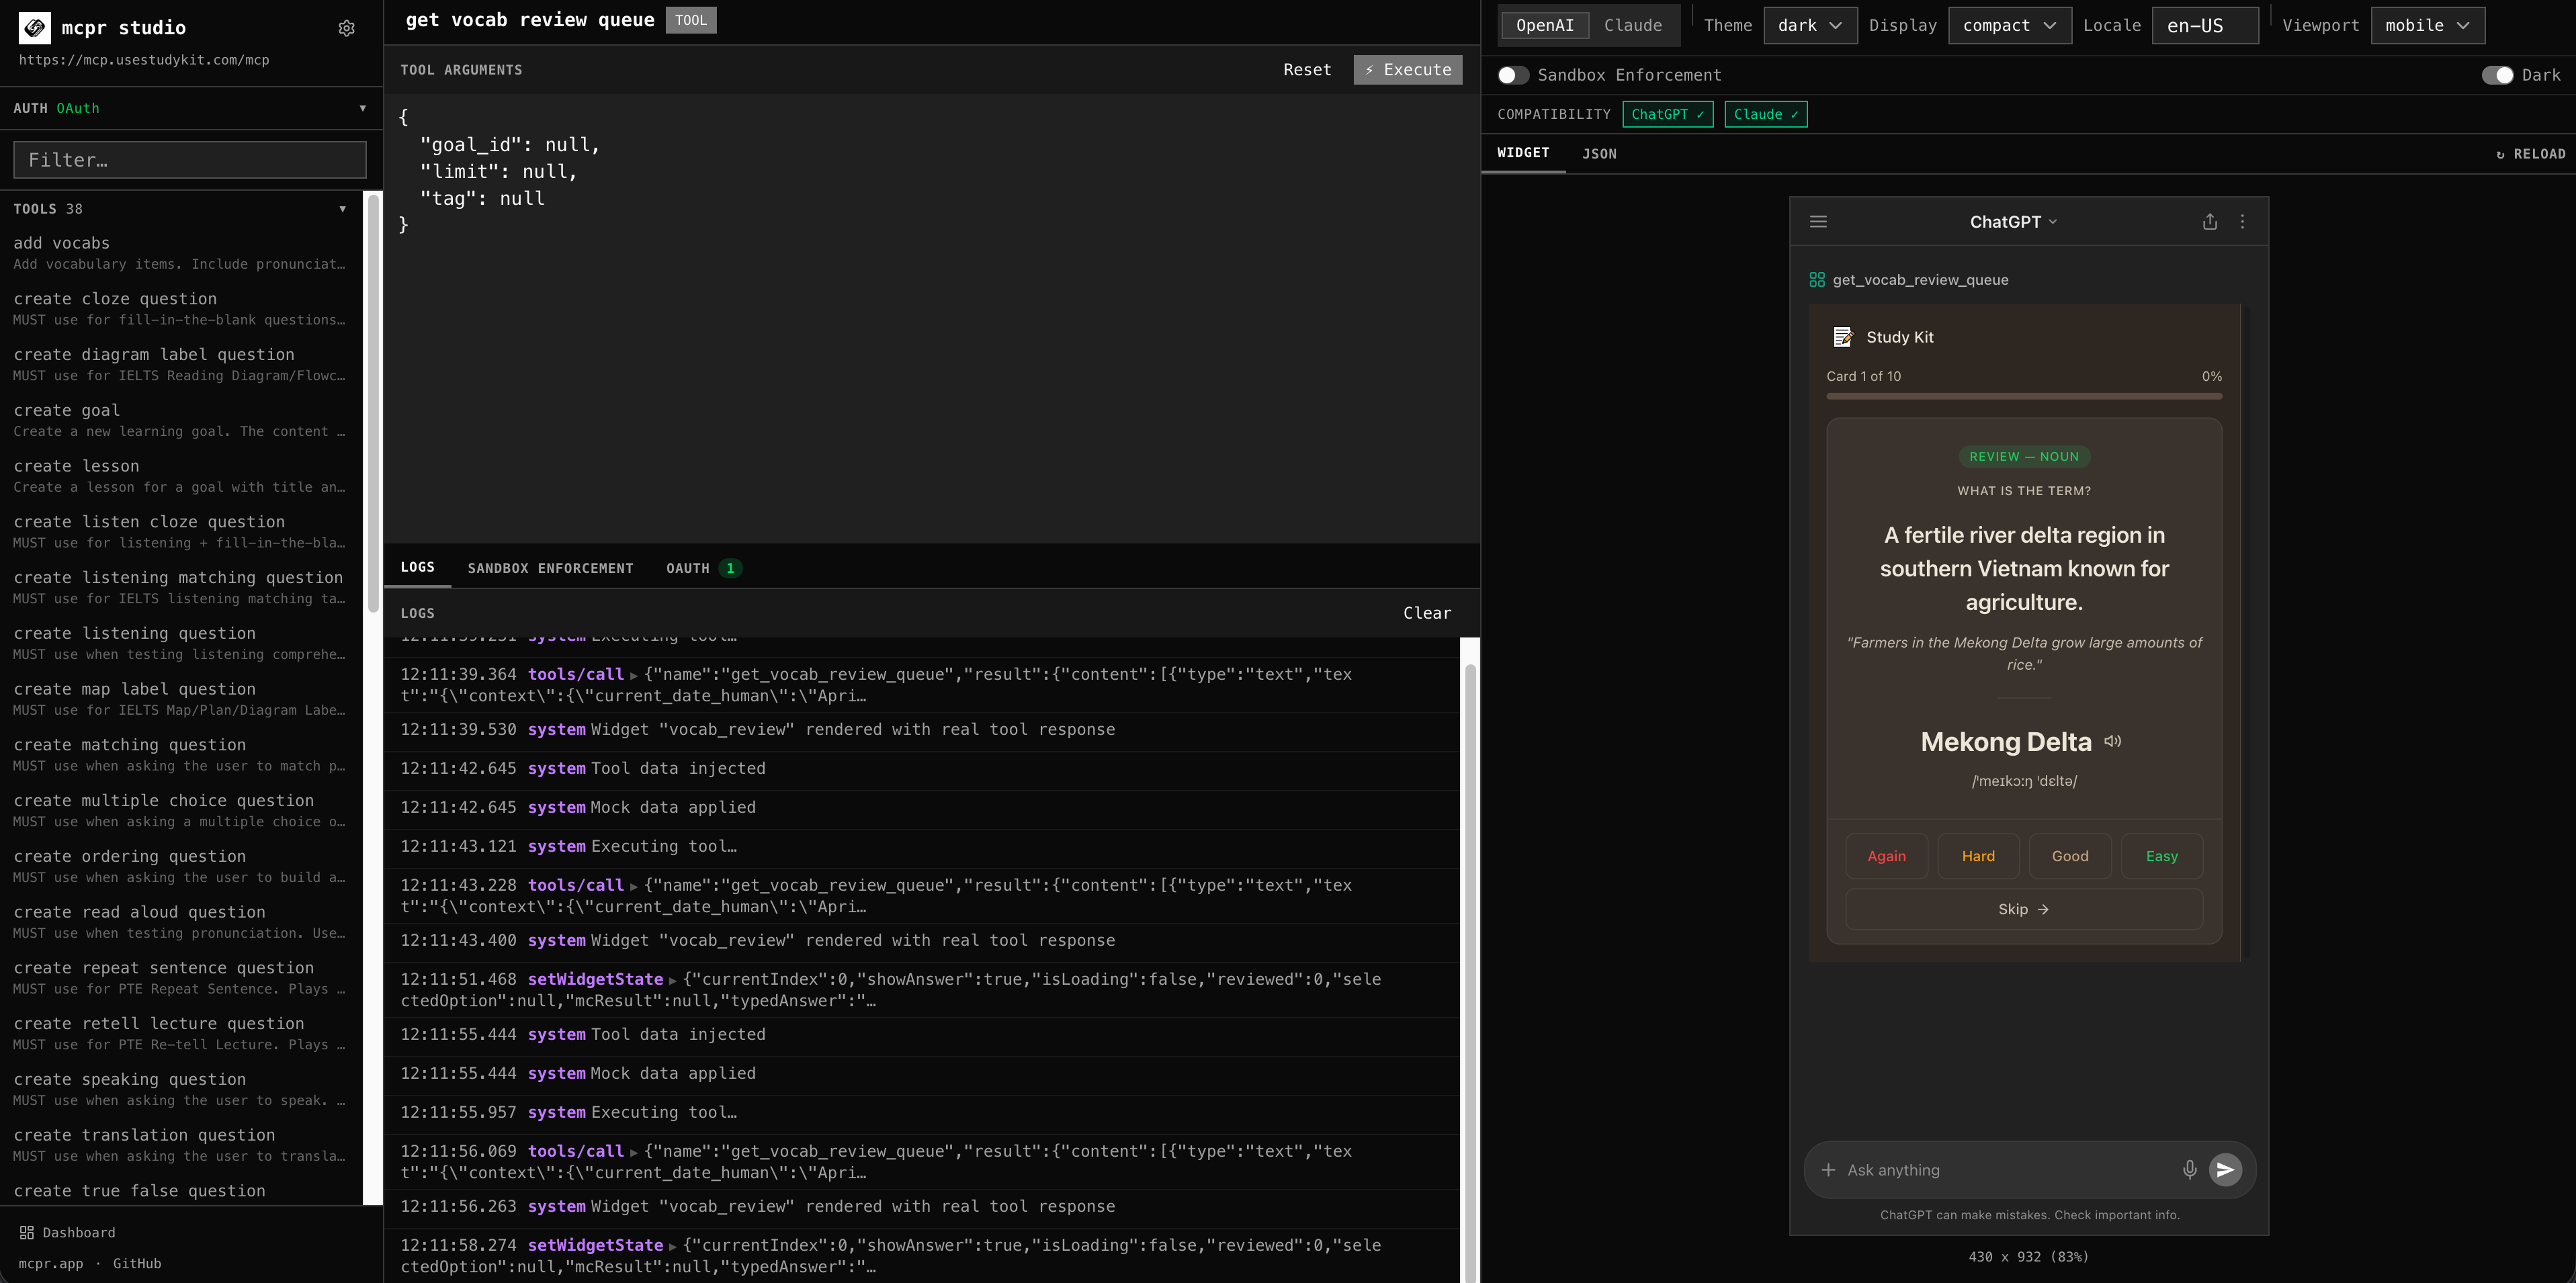Click the card progress bar under Card 1 of 10
The width and height of the screenshot is (2576, 1283).
point(2023,396)
